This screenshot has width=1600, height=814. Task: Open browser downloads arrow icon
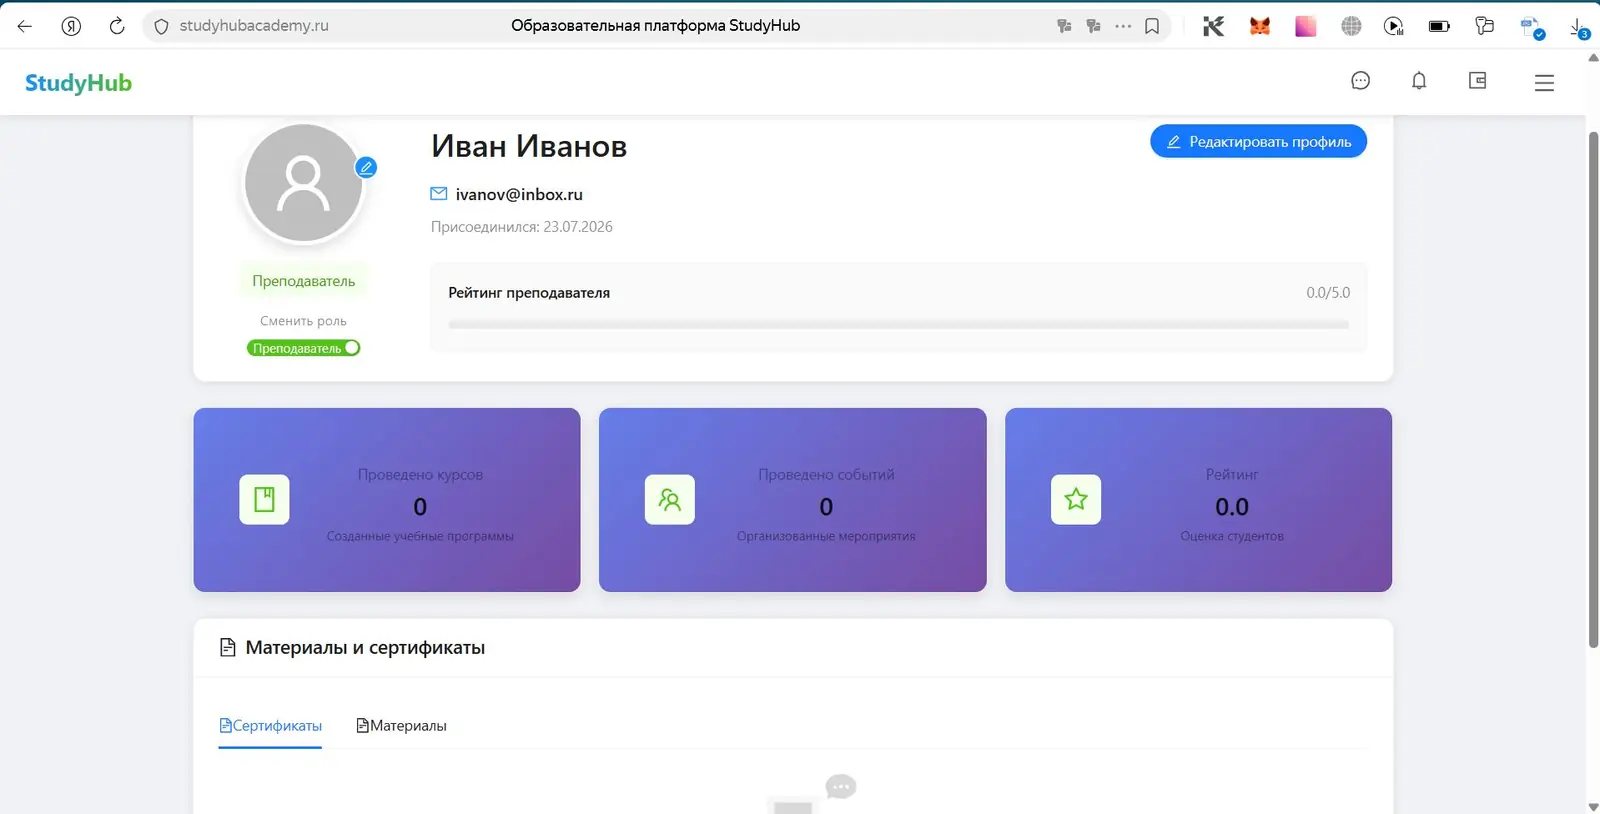coord(1579,28)
